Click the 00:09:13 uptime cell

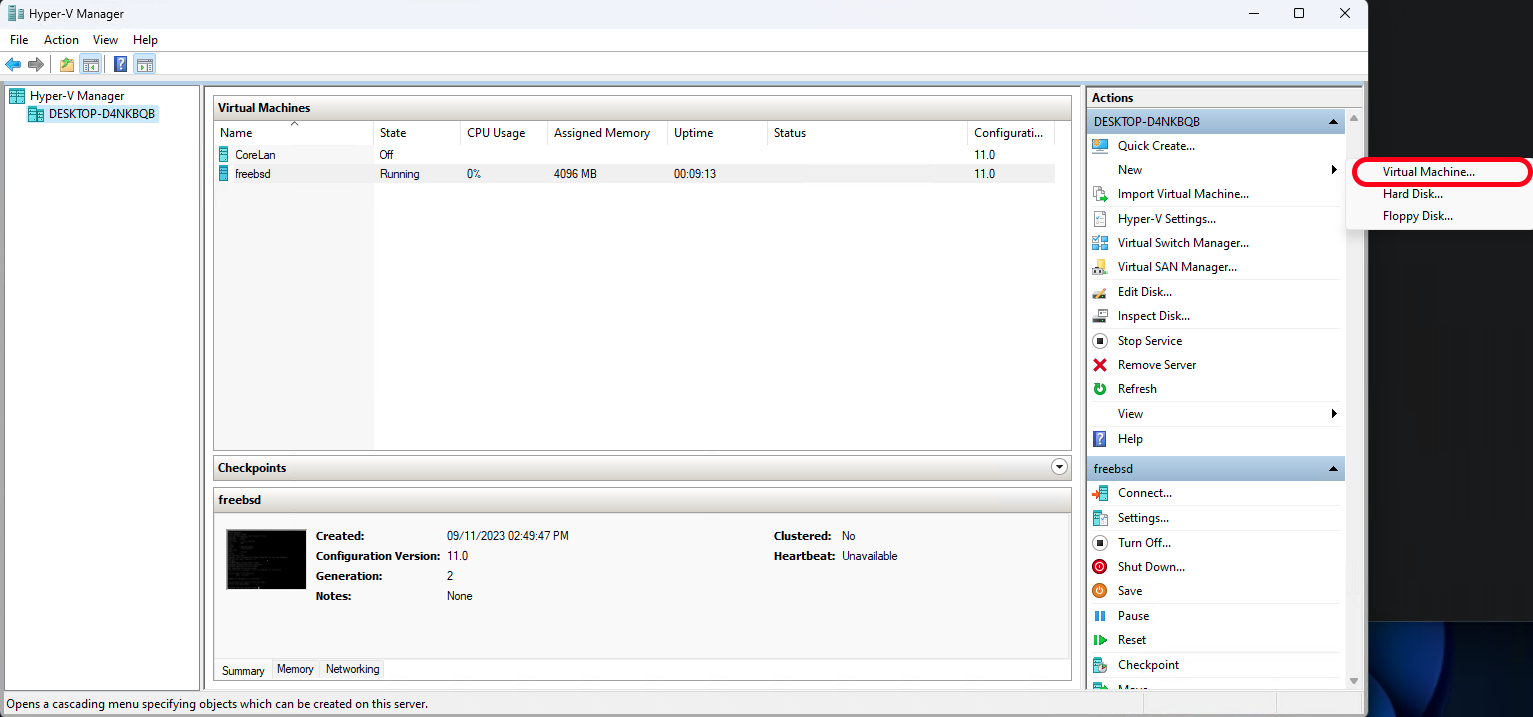click(695, 174)
